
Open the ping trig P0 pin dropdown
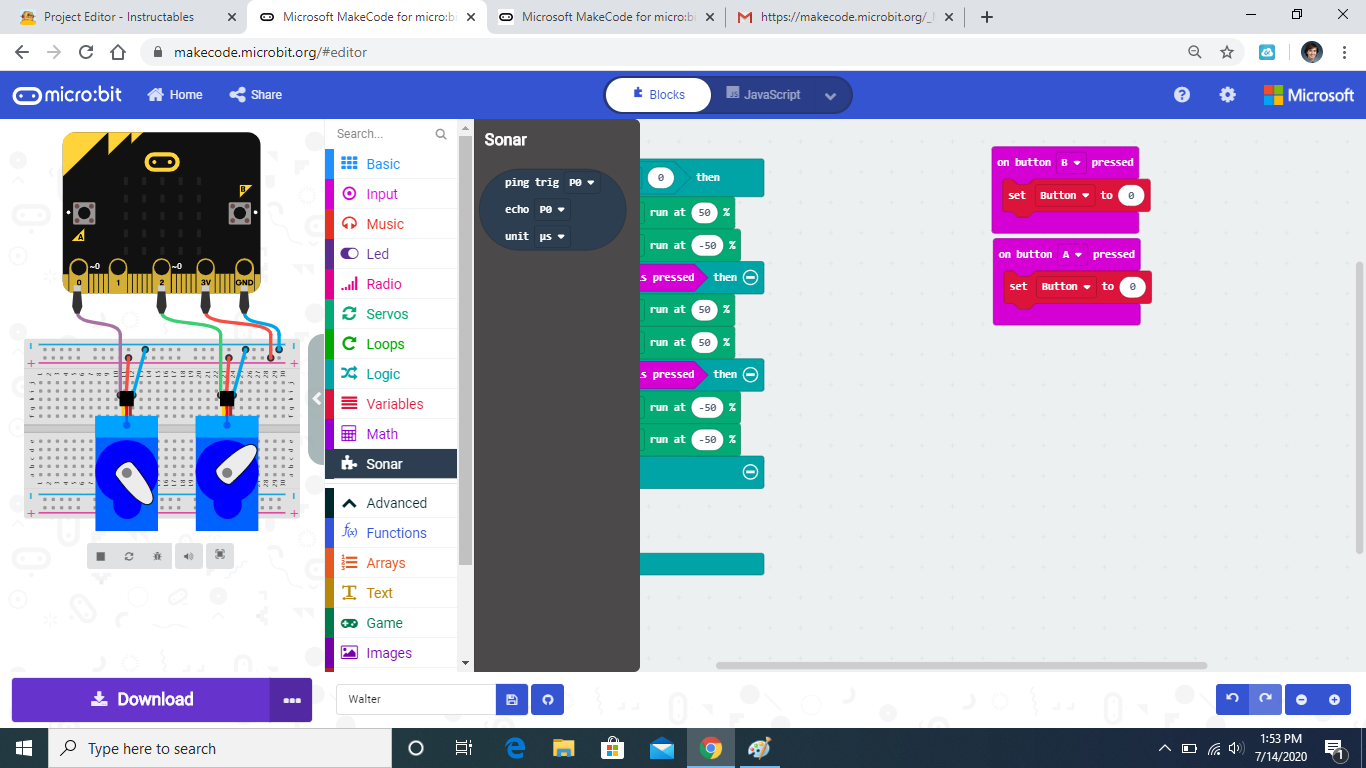pos(581,183)
